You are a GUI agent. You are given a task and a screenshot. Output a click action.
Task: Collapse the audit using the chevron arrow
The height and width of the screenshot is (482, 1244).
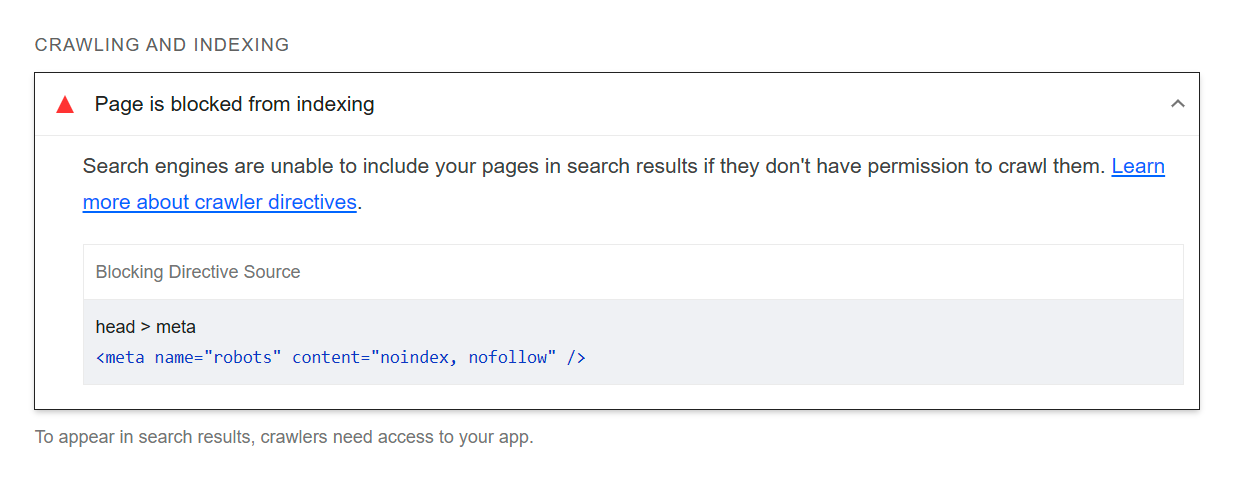point(1178,104)
